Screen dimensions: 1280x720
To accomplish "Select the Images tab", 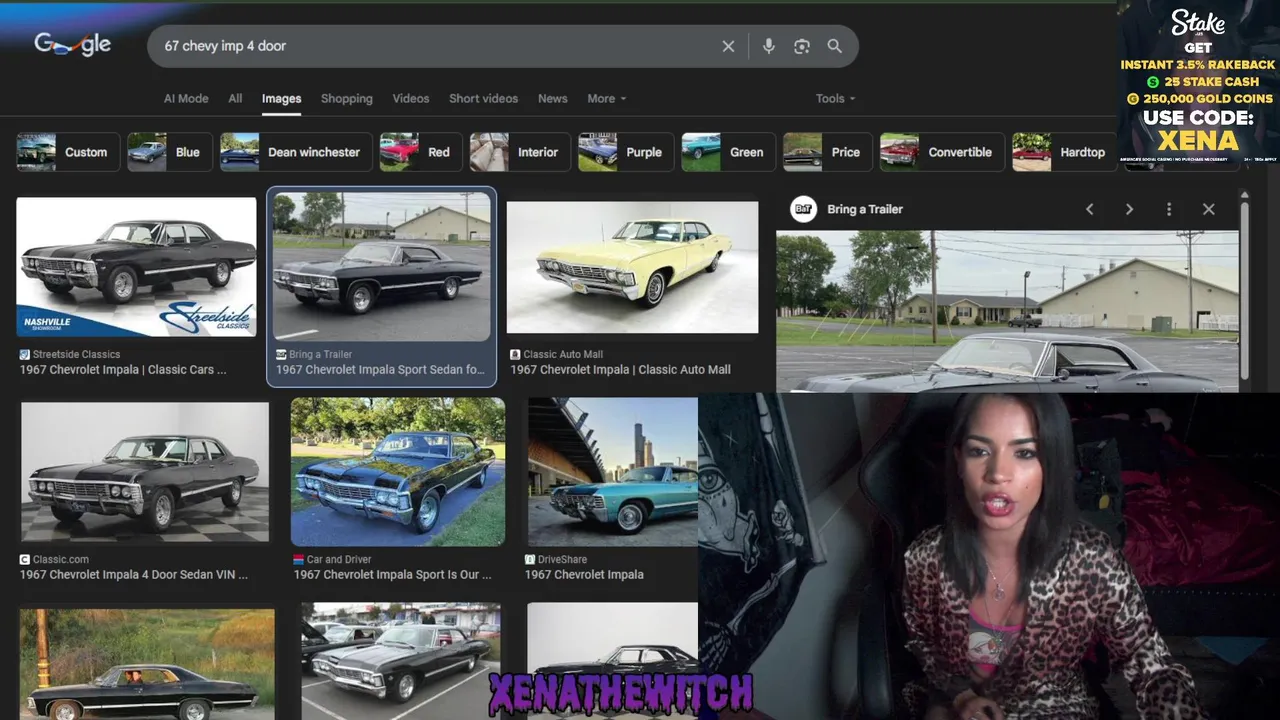I will point(281,98).
